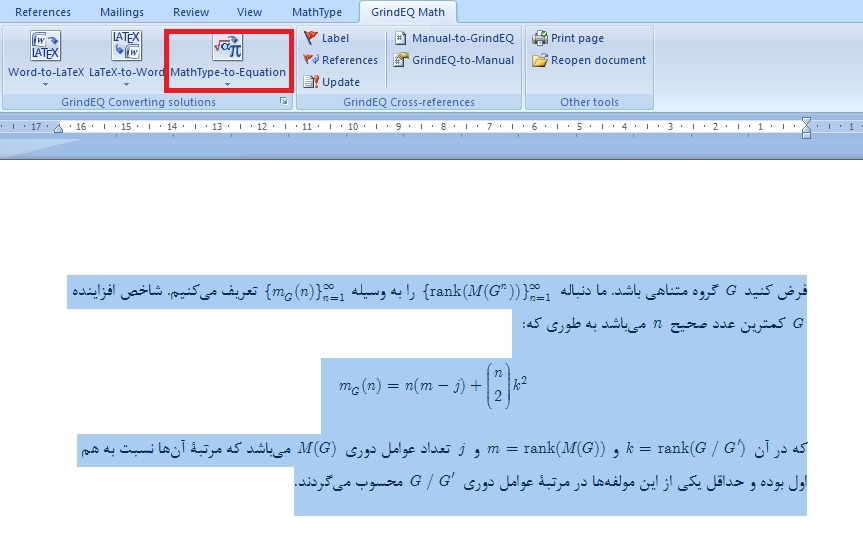Select the GrindEQ Math tab
Viewport: 863px width, 554px height.
tap(408, 12)
